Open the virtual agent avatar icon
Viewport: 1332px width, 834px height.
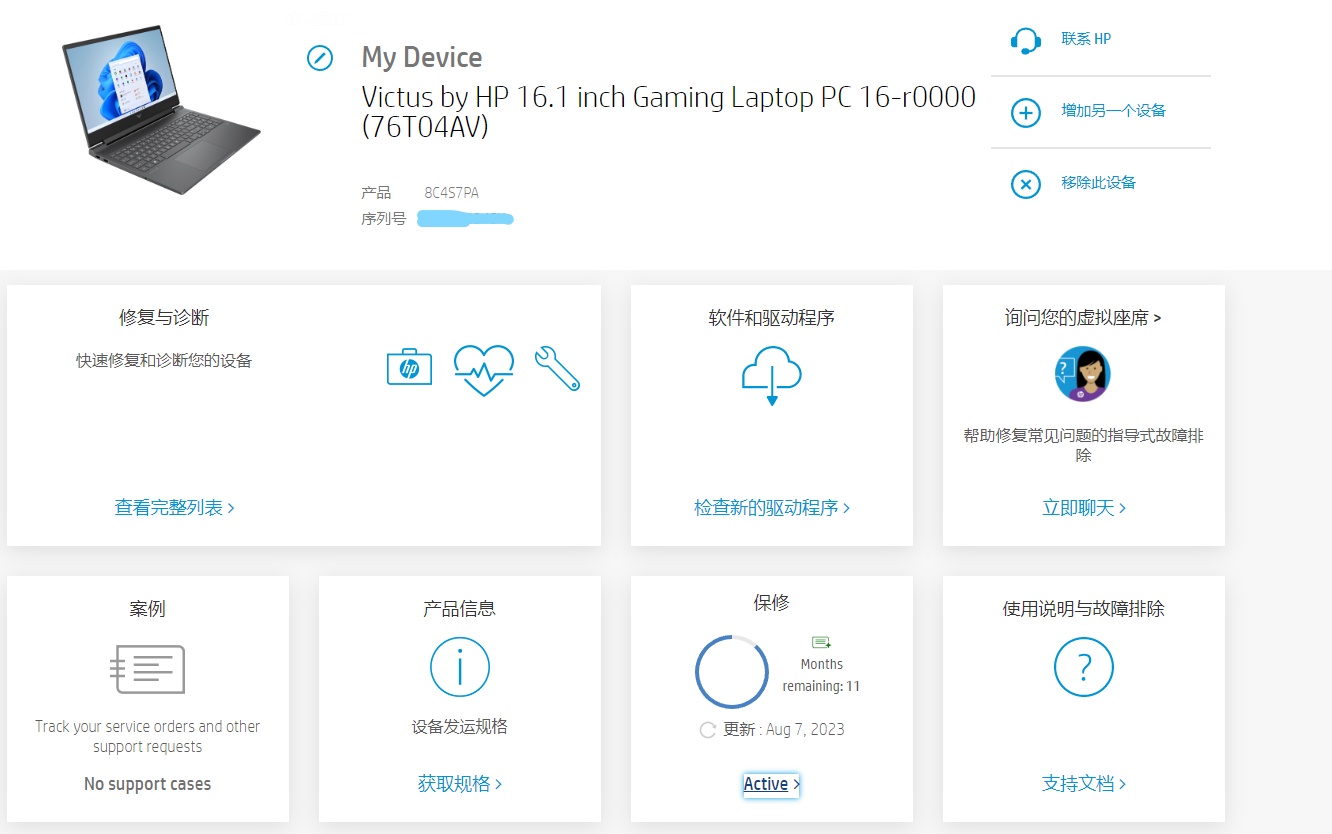coord(1083,375)
